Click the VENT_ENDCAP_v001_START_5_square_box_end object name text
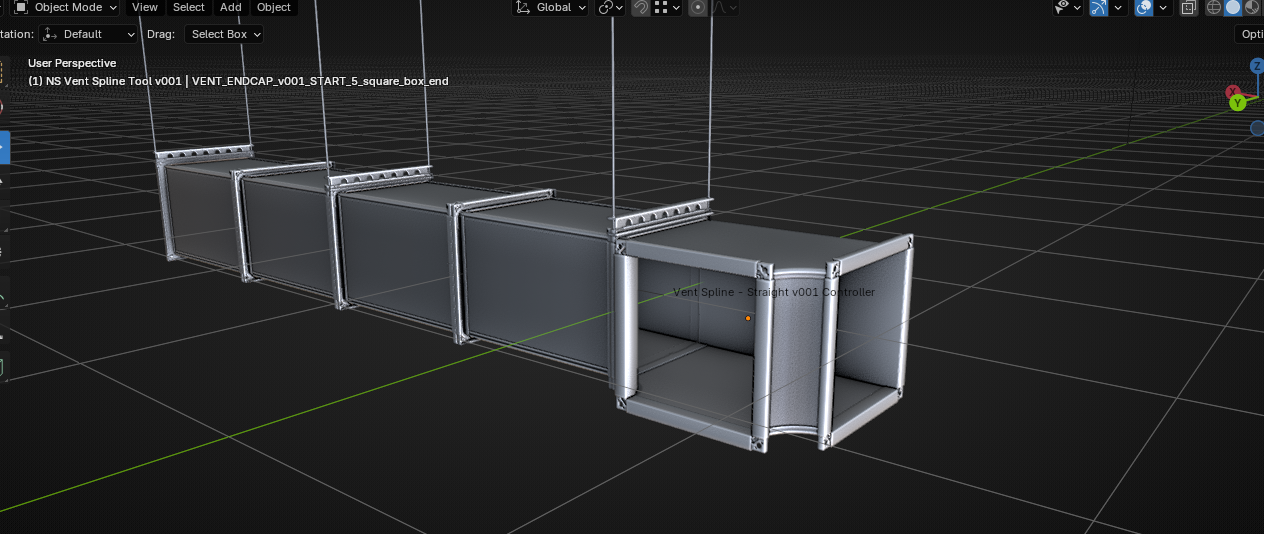 point(320,81)
